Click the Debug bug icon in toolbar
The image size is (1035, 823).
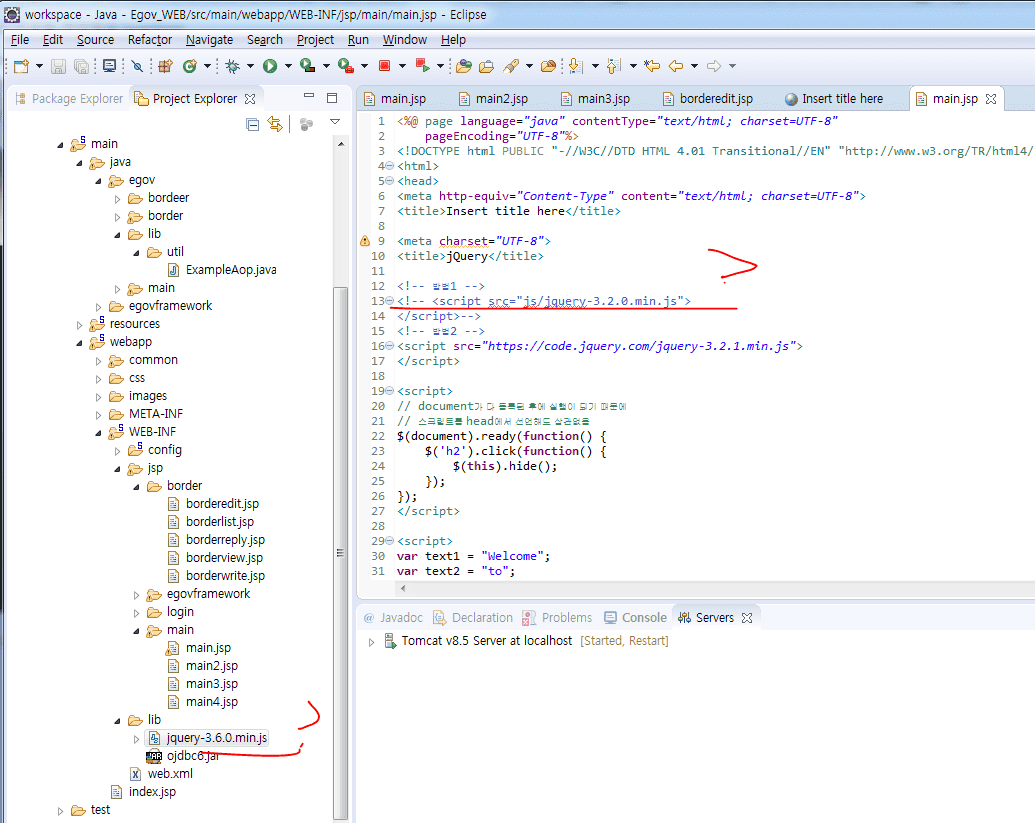click(x=232, y=66)
